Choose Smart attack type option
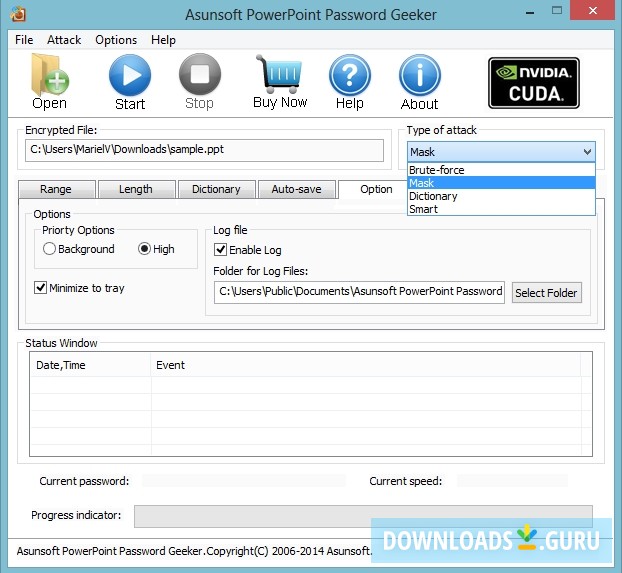Image resolution: width=622 pixels, height=573 pixels. point(501,209)
